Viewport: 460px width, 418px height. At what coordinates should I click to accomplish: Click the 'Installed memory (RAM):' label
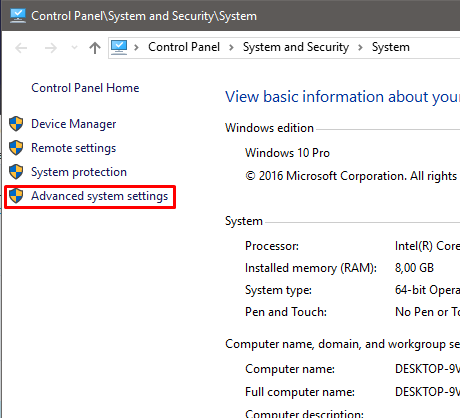(x=311, y=268)
